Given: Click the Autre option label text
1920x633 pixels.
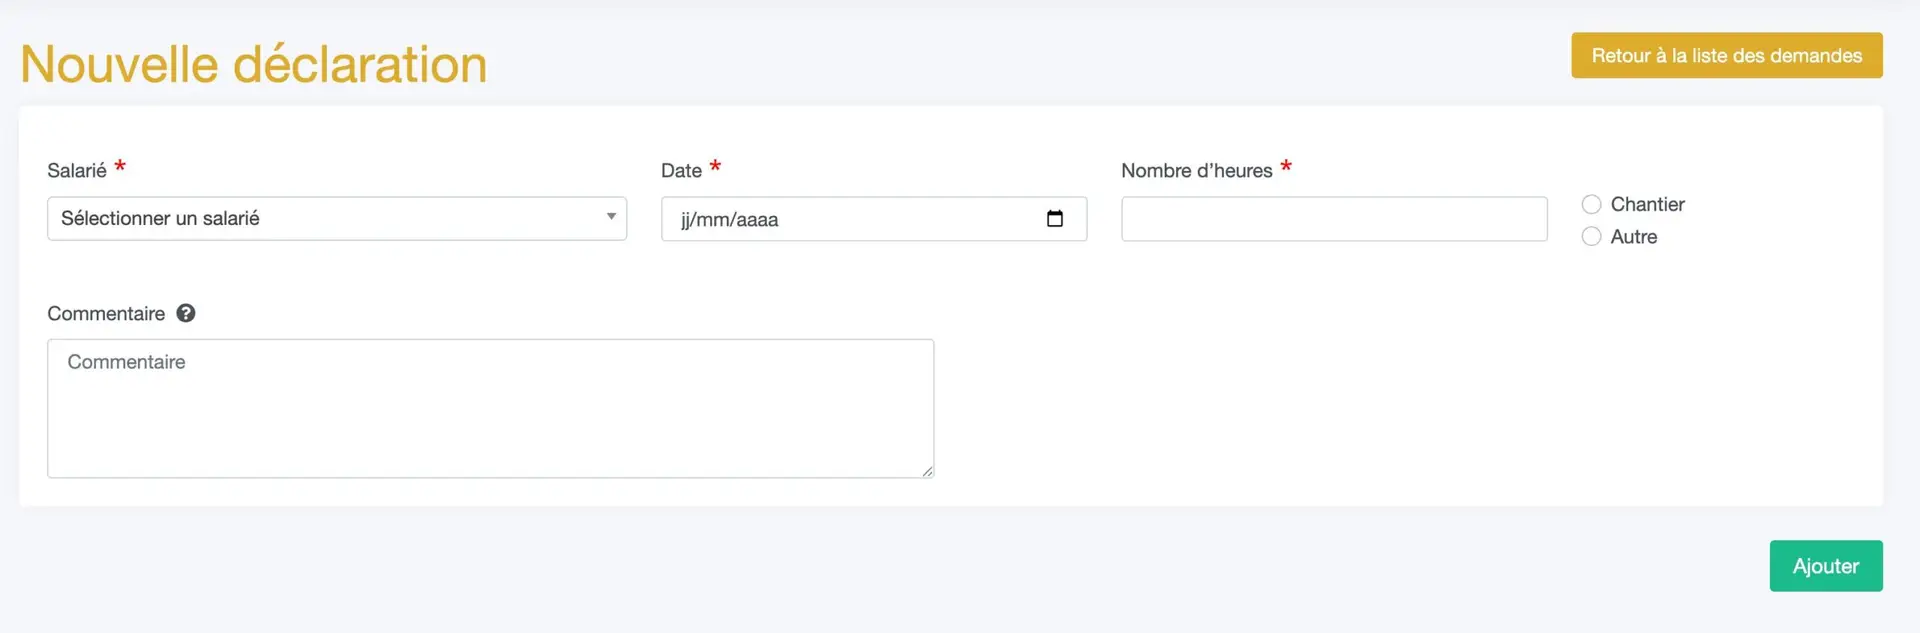Looking at the screenshot, I should pos(1633,237).
